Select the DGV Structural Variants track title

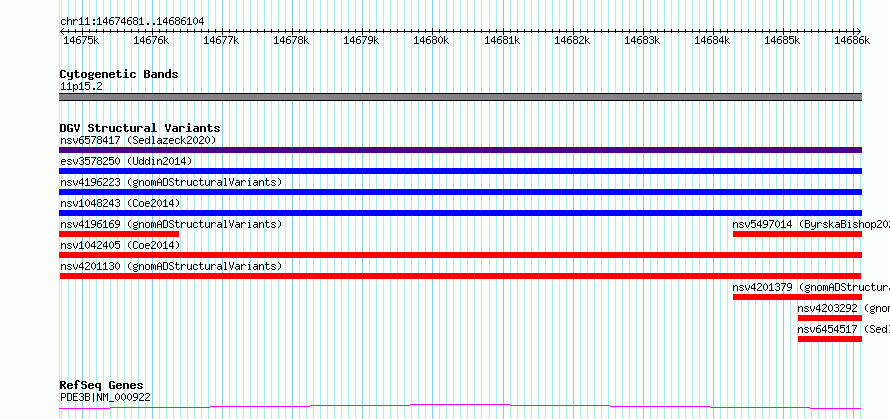[140, 128]
